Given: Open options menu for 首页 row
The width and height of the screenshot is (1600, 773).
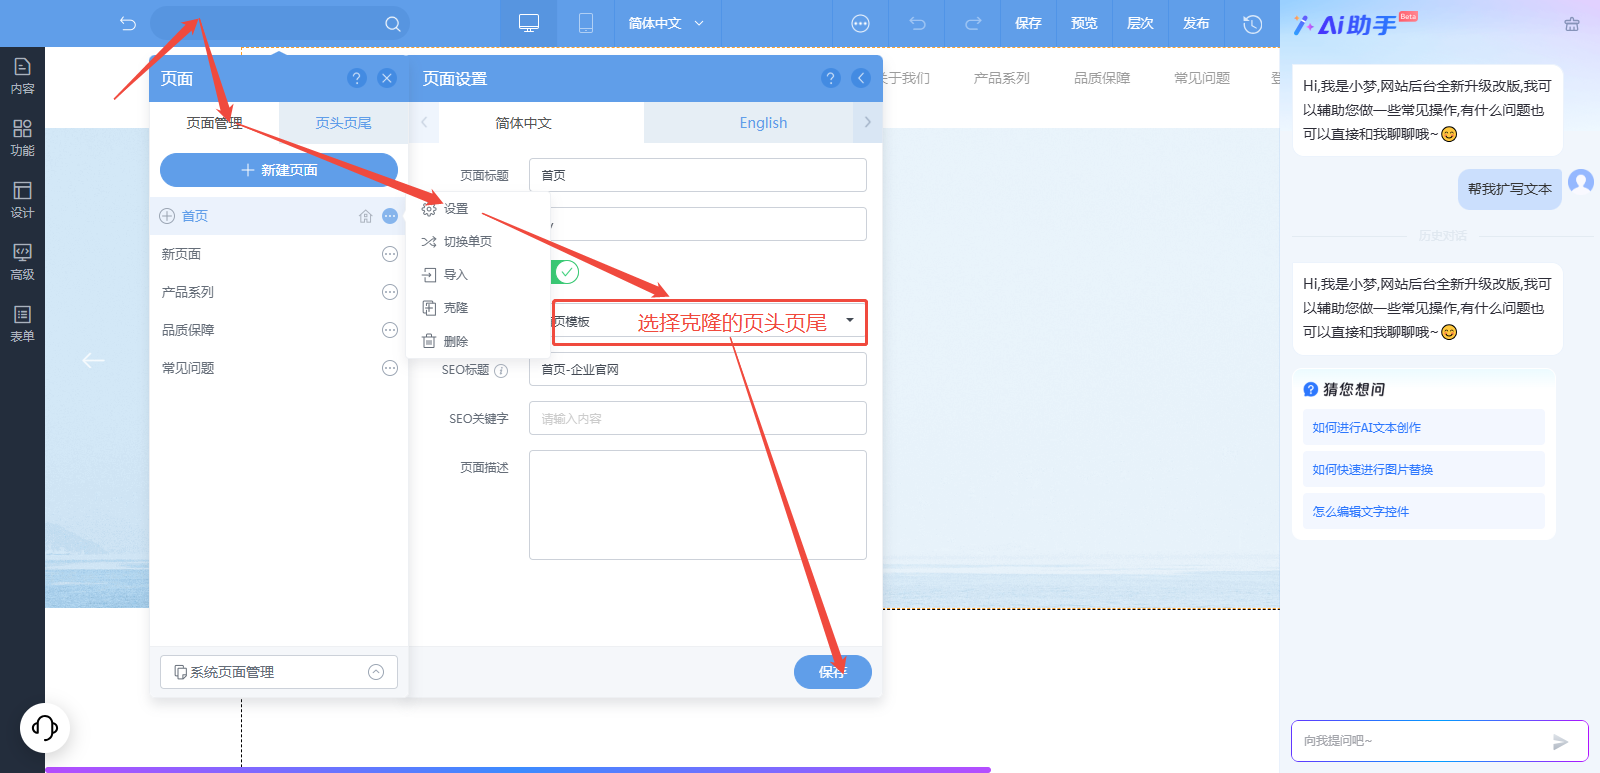Looking at the screenshot, I should pyautogui.click(x=390, y=216).
